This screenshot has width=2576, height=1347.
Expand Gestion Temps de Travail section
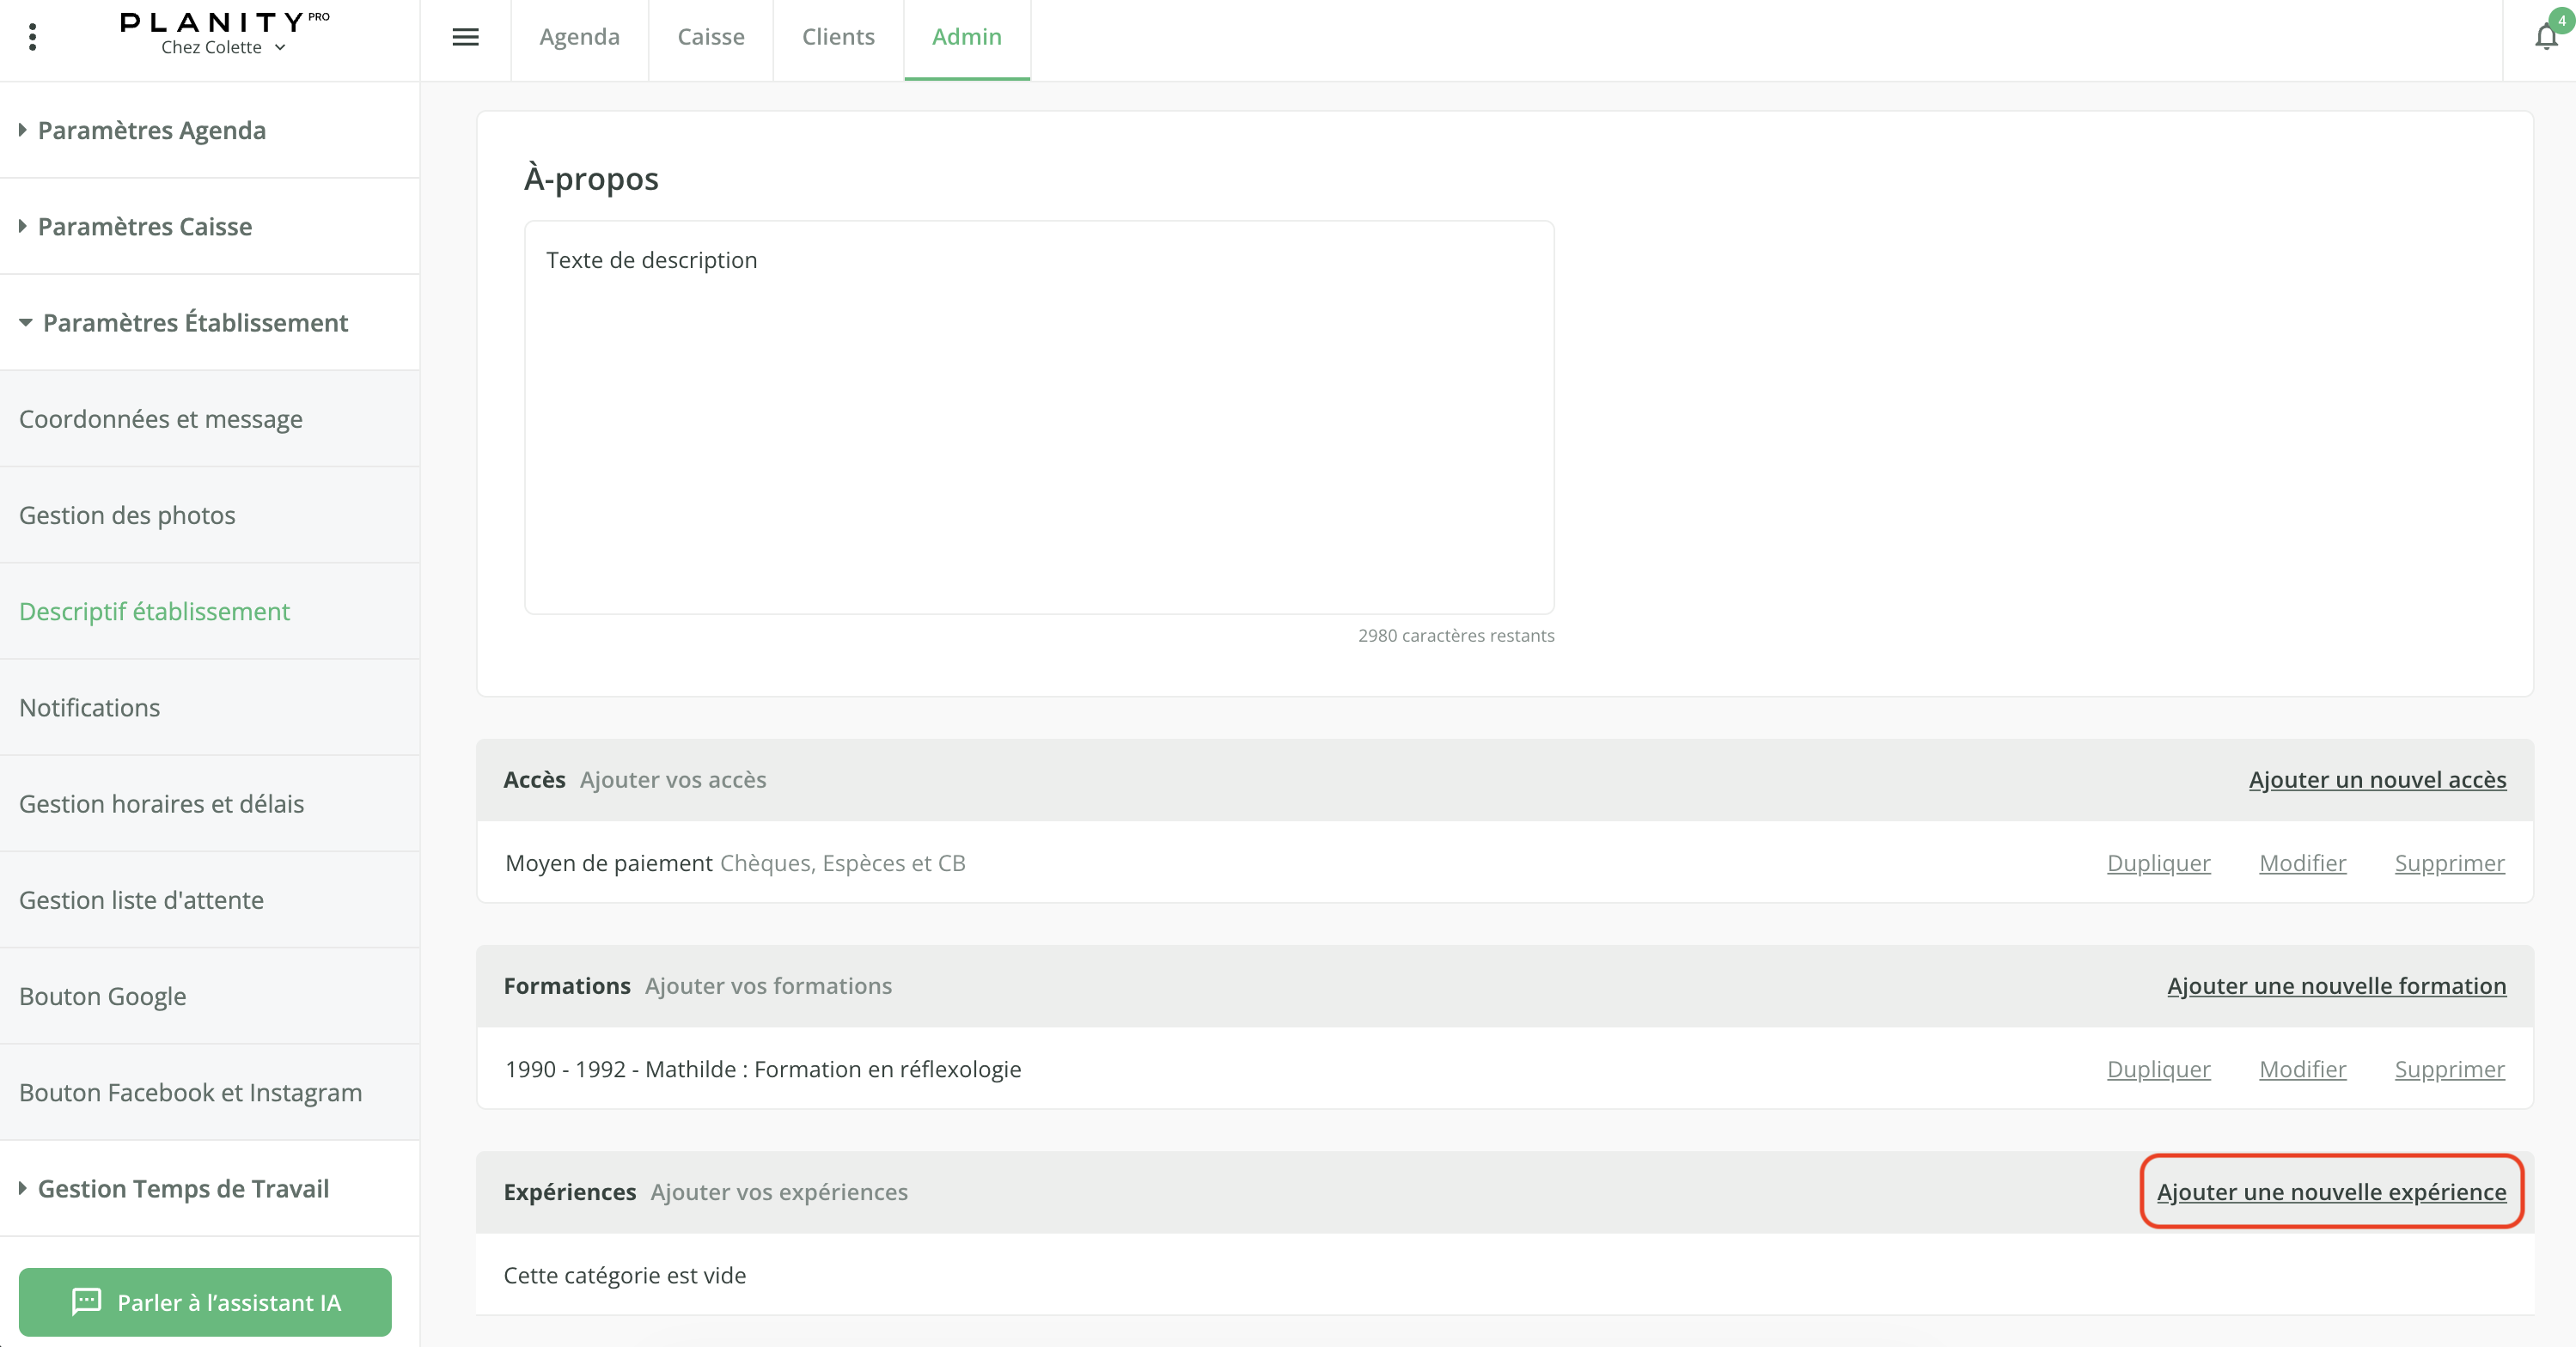tap(182, 1188)
